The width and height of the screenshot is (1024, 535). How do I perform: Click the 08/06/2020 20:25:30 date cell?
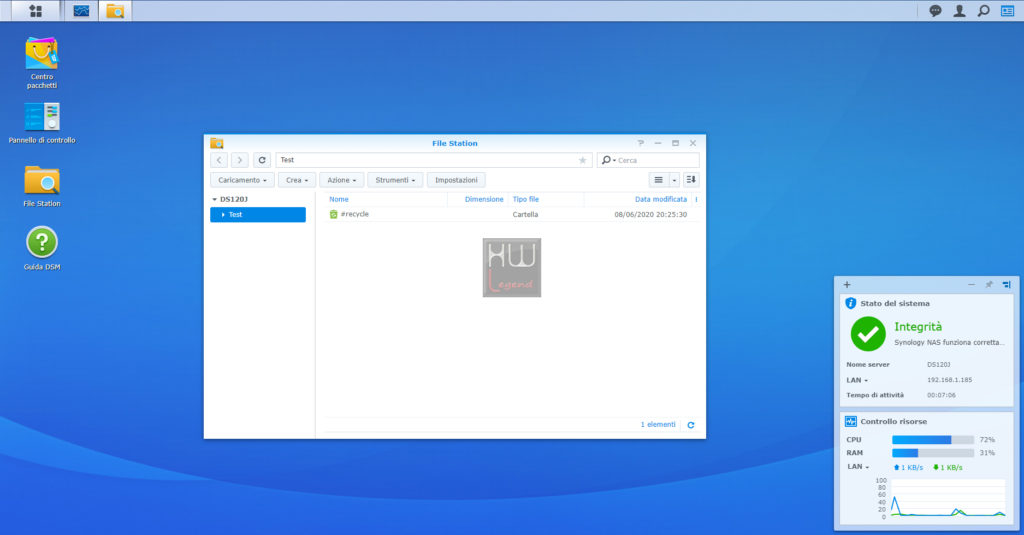tap(650, 214)
